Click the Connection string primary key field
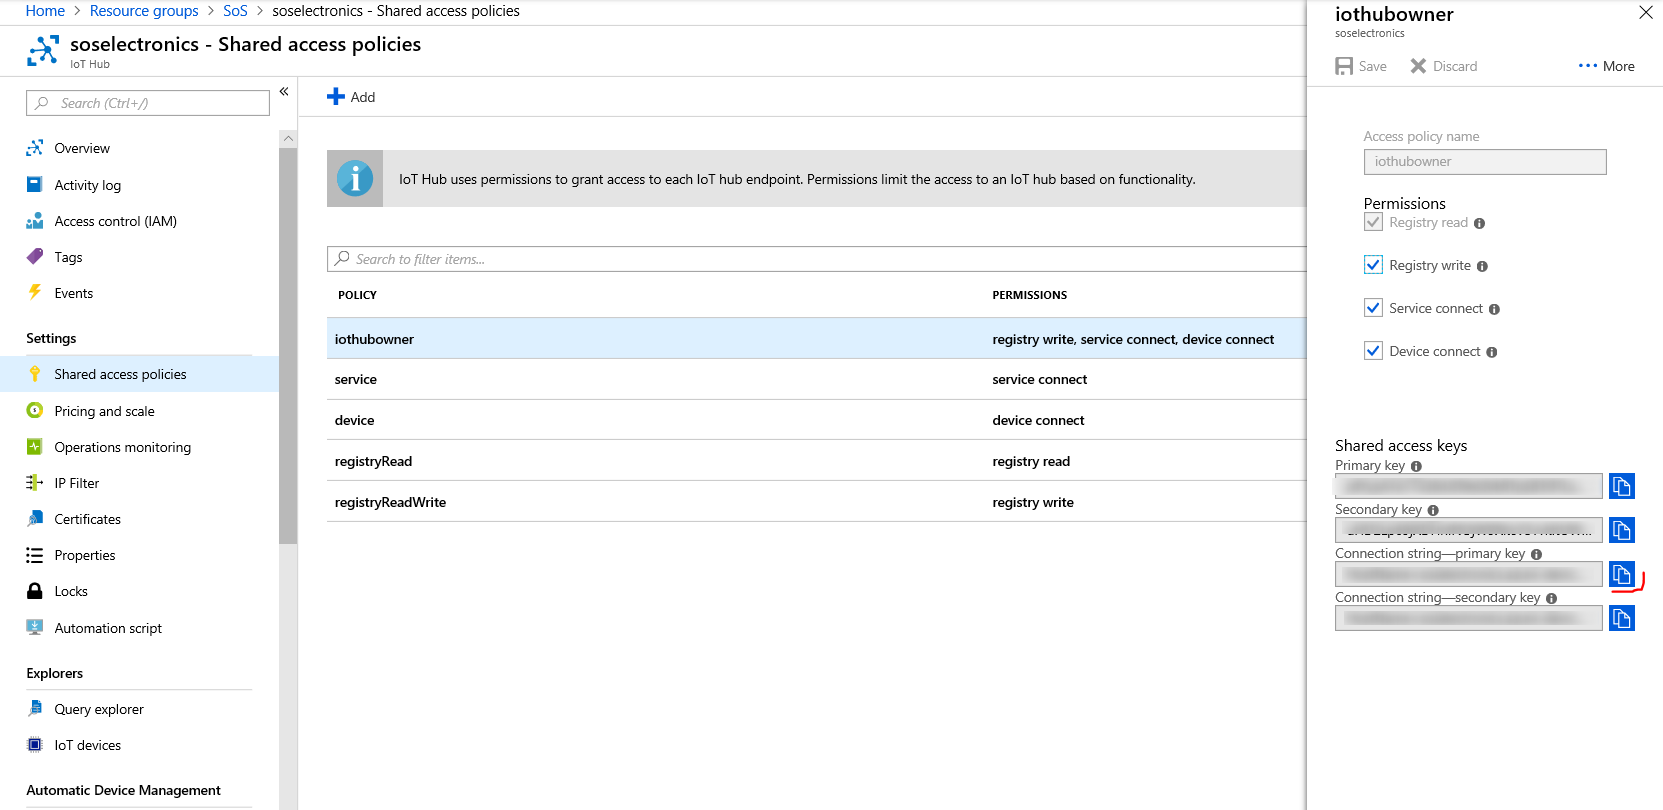The height and width of the screenshot is (810, 1663). click(x=1468, y=574)
